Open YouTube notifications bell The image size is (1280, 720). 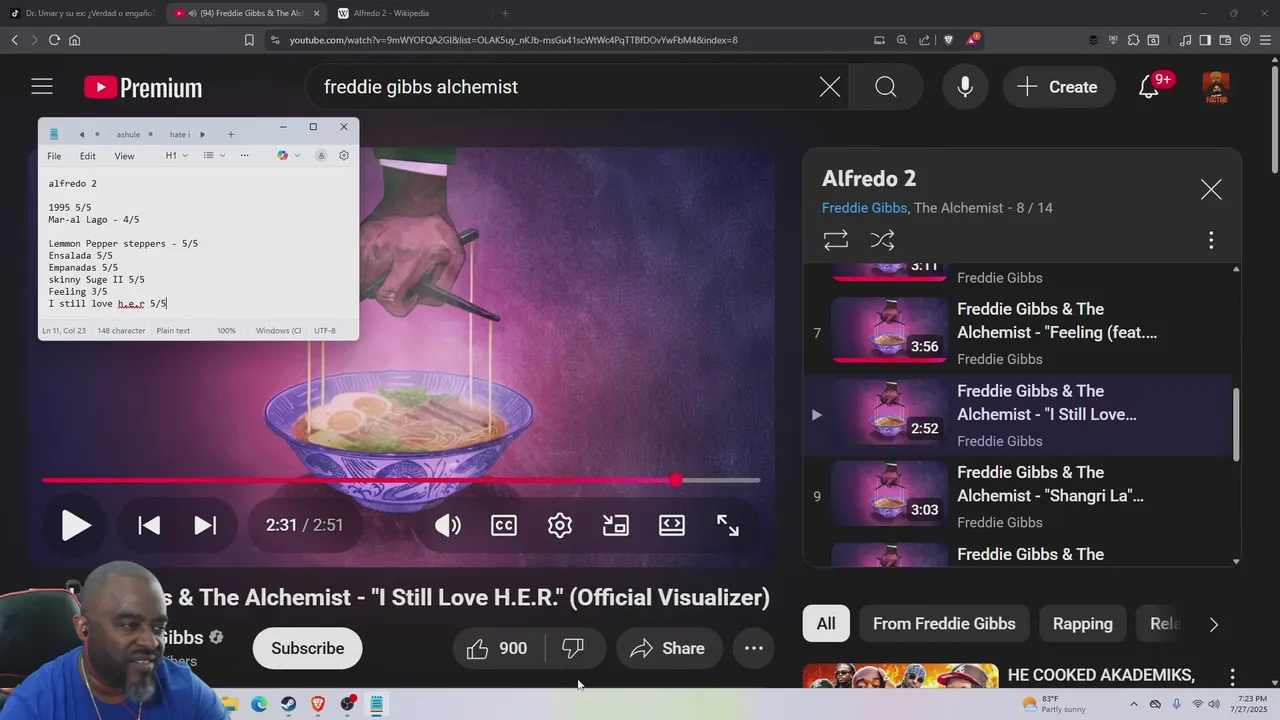[x=1149, y=87]
